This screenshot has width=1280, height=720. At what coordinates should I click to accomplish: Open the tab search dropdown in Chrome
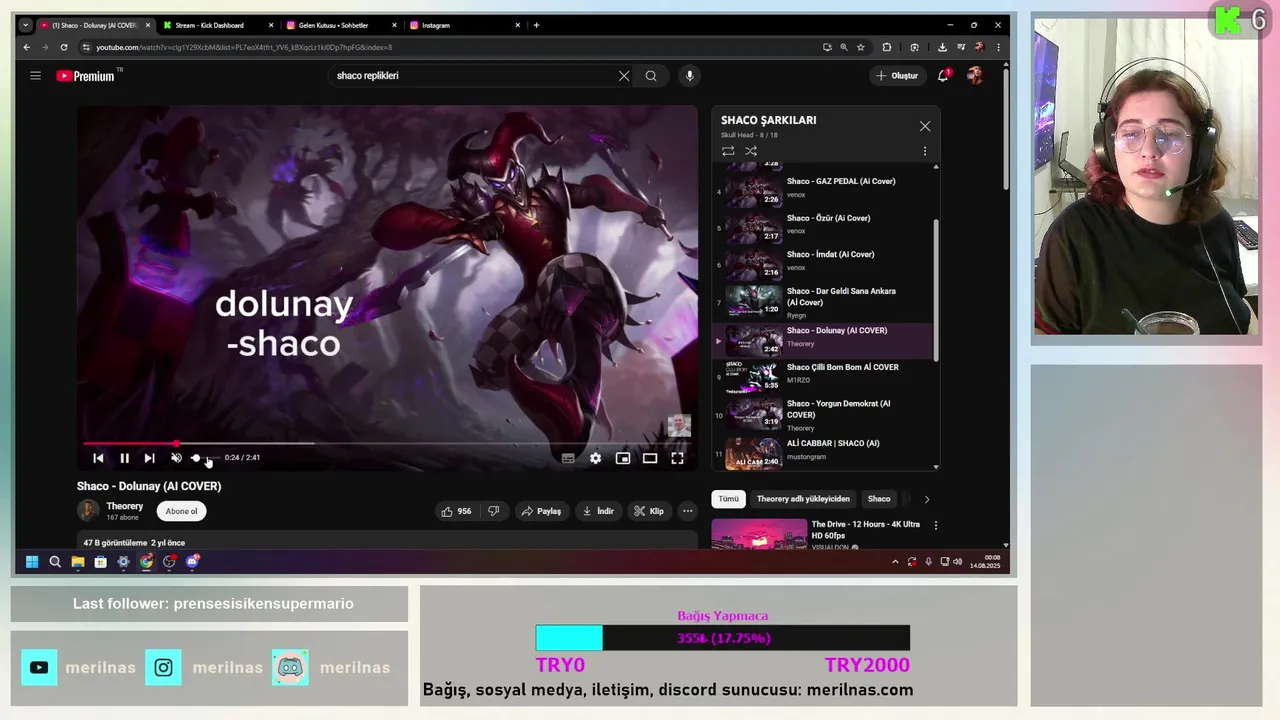click(25, 25)
